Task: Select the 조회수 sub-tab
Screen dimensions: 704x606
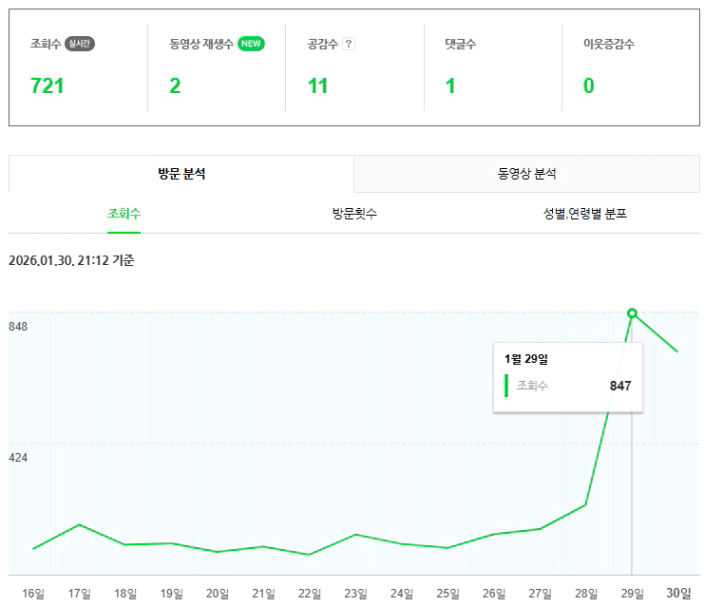Action: point(124,214)
